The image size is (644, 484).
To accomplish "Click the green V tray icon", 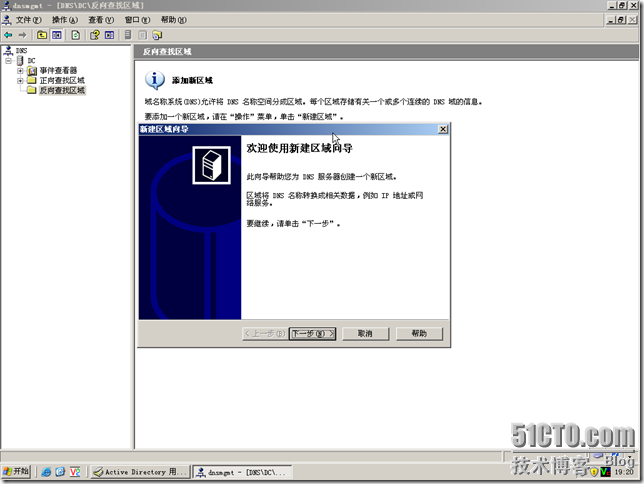I will coord(605,472).
